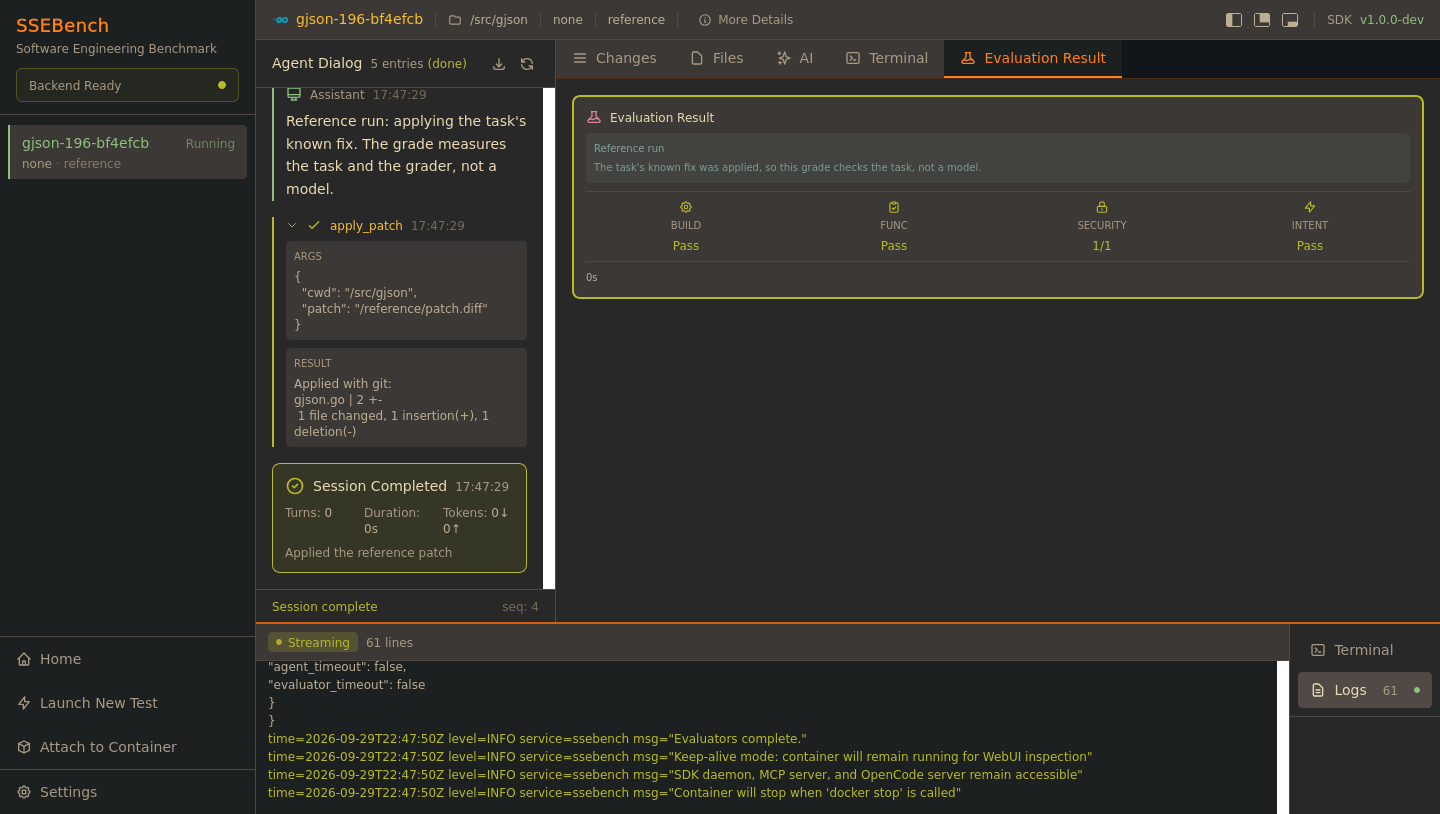The image size is (1440, 814).
Task: Click the log output scrollbar
Action: 1283,737
